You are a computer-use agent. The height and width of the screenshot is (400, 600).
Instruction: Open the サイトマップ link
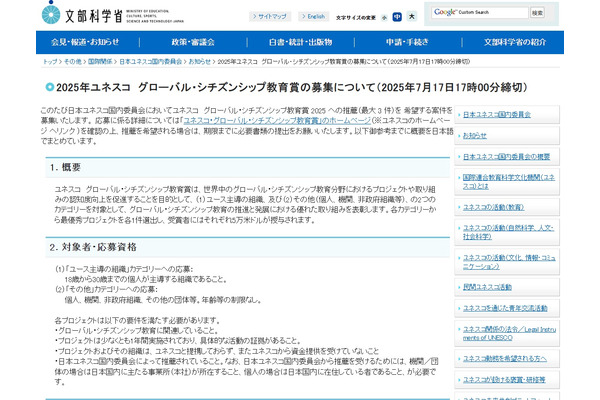point(270,16)
